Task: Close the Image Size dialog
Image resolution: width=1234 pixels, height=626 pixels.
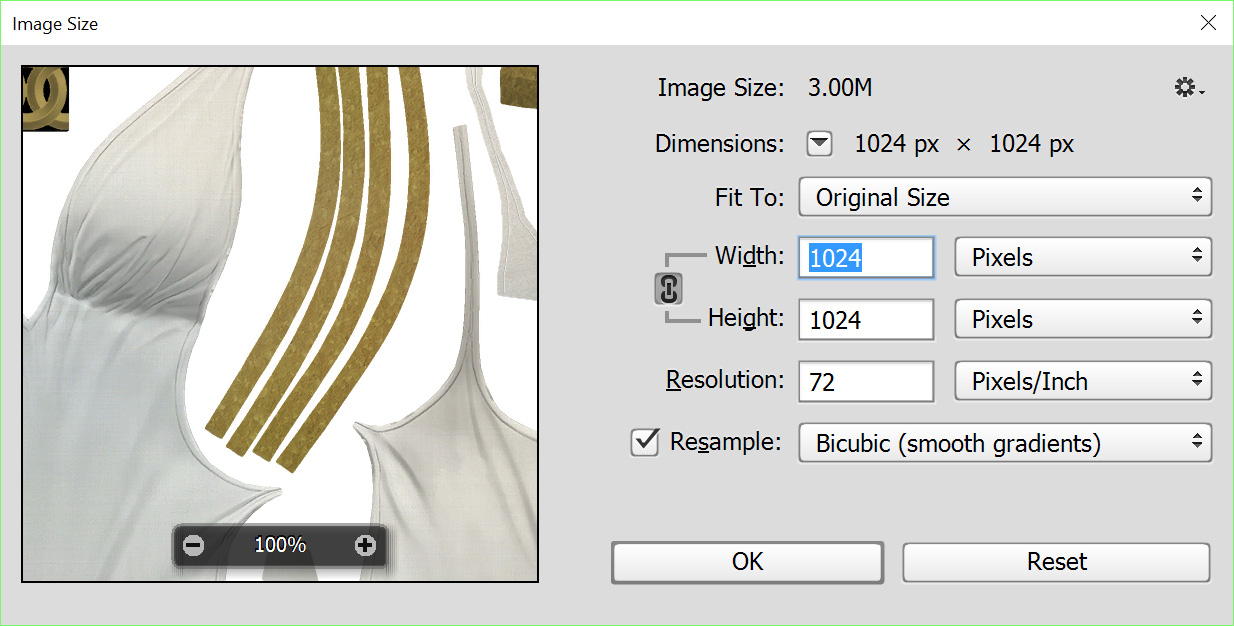Action: coord(1208,23)
